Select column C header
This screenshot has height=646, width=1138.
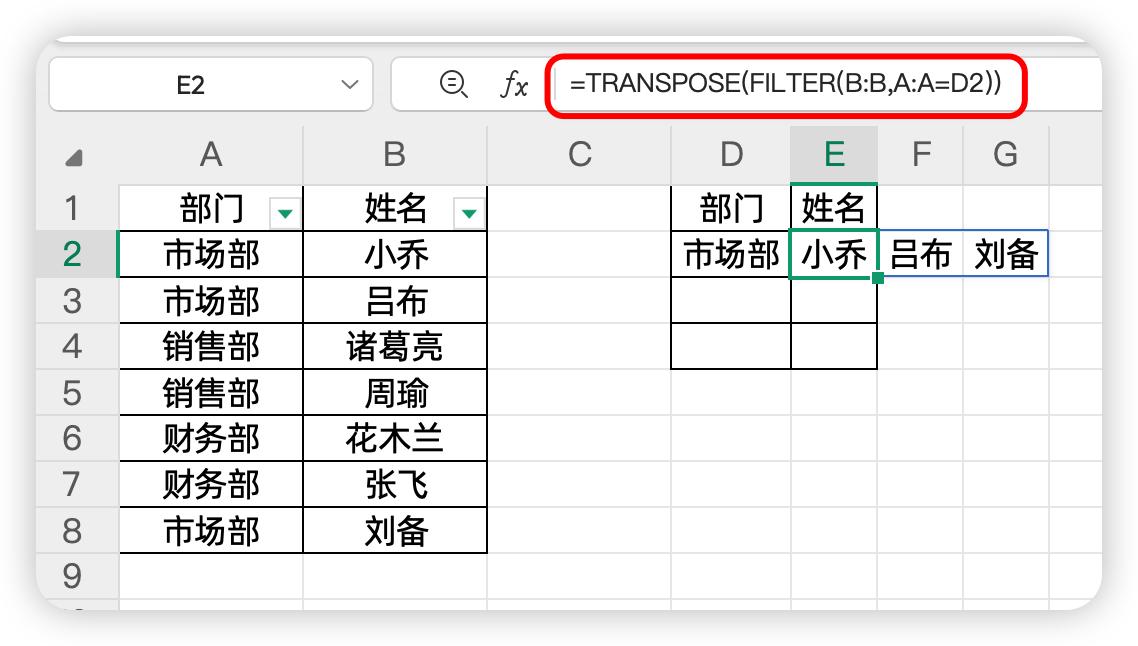coord(579,154)
